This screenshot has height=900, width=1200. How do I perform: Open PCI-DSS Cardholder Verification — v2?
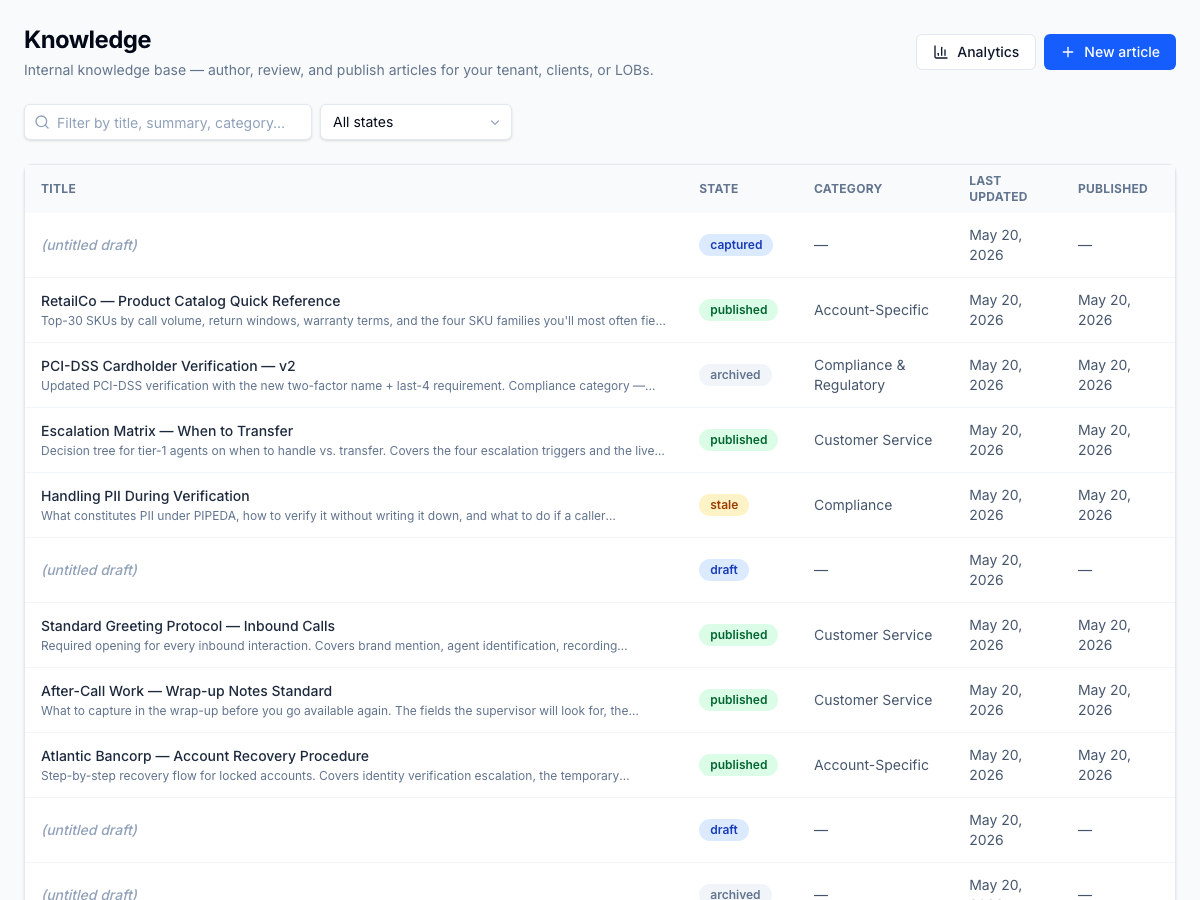(168, 366)
